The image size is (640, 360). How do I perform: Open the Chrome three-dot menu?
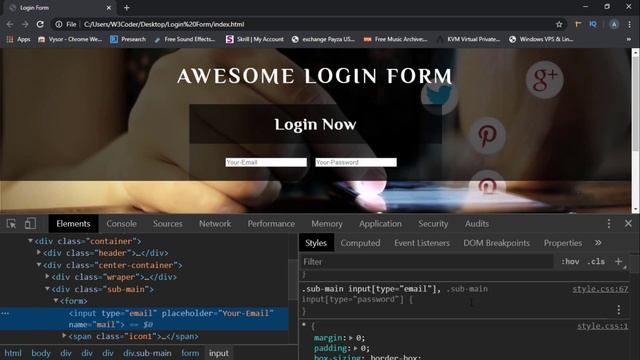click(630, 24)
